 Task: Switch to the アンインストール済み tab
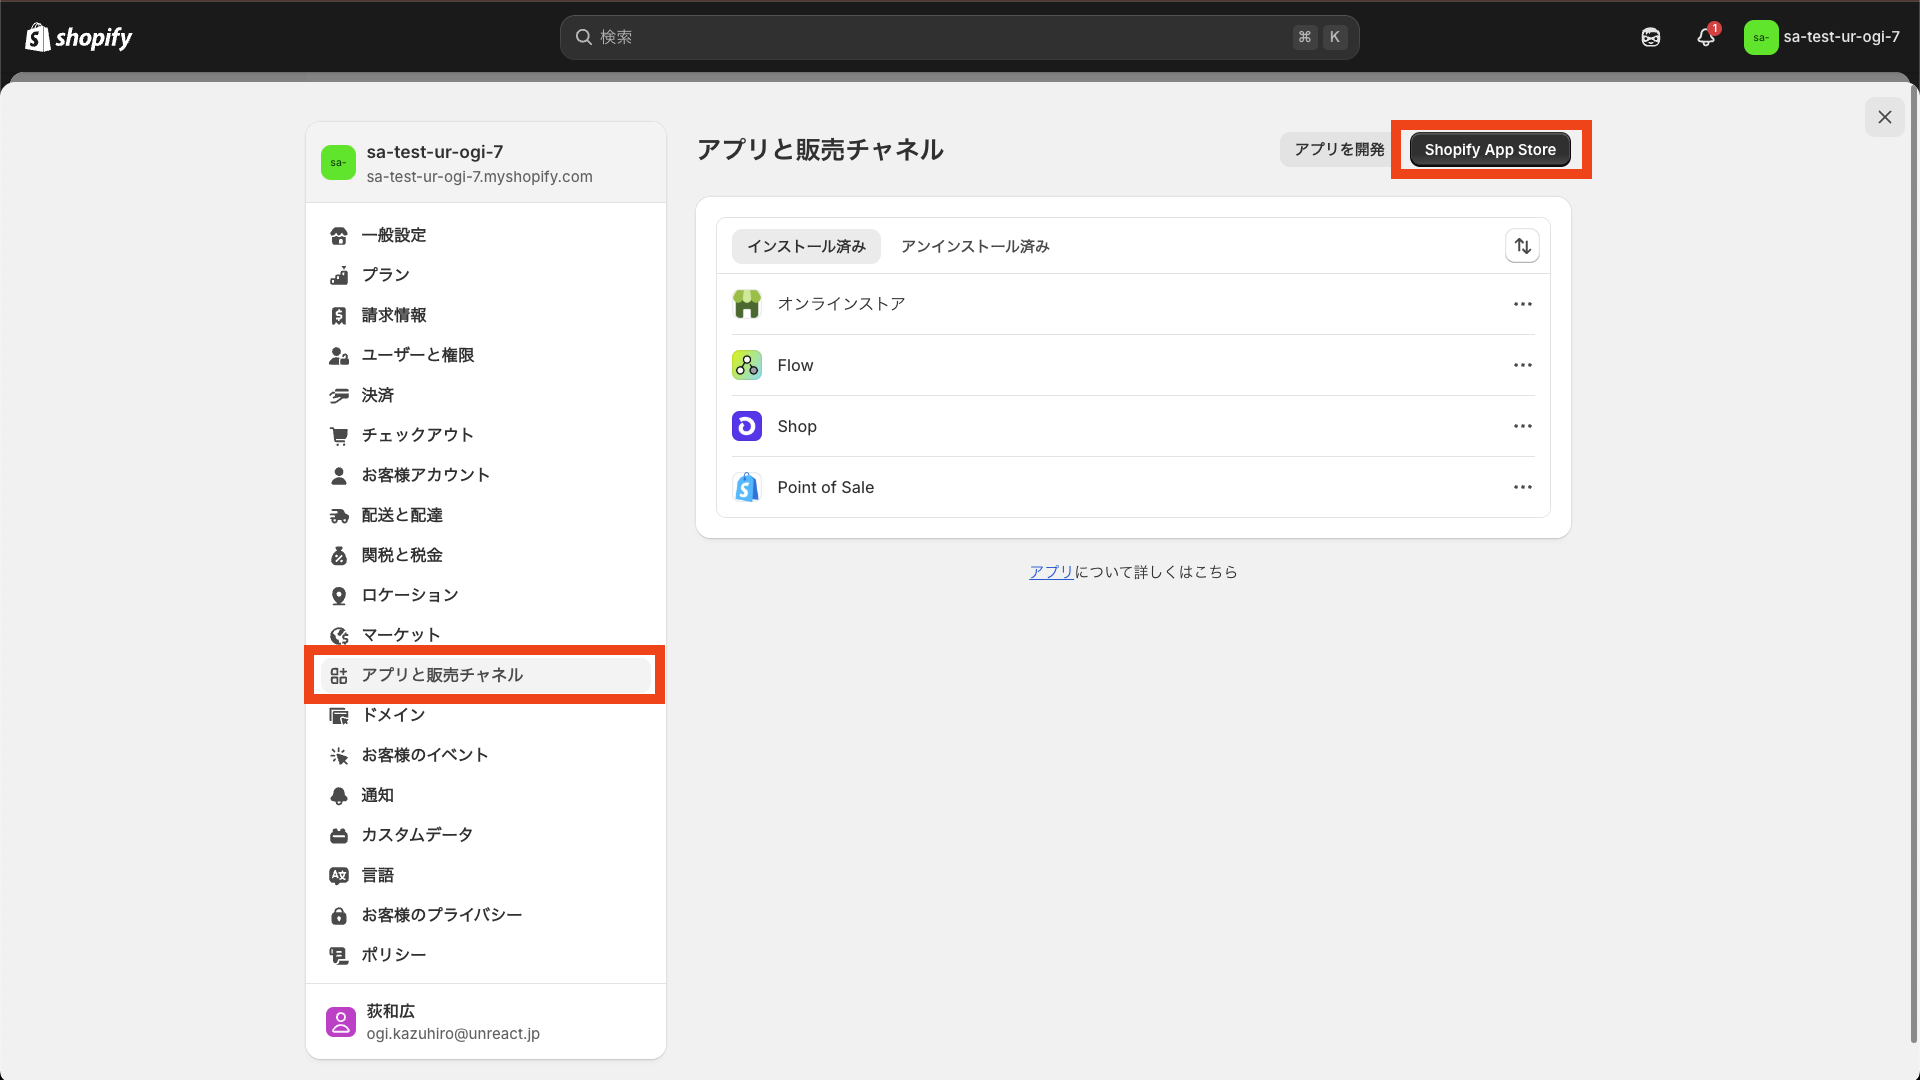974,246
